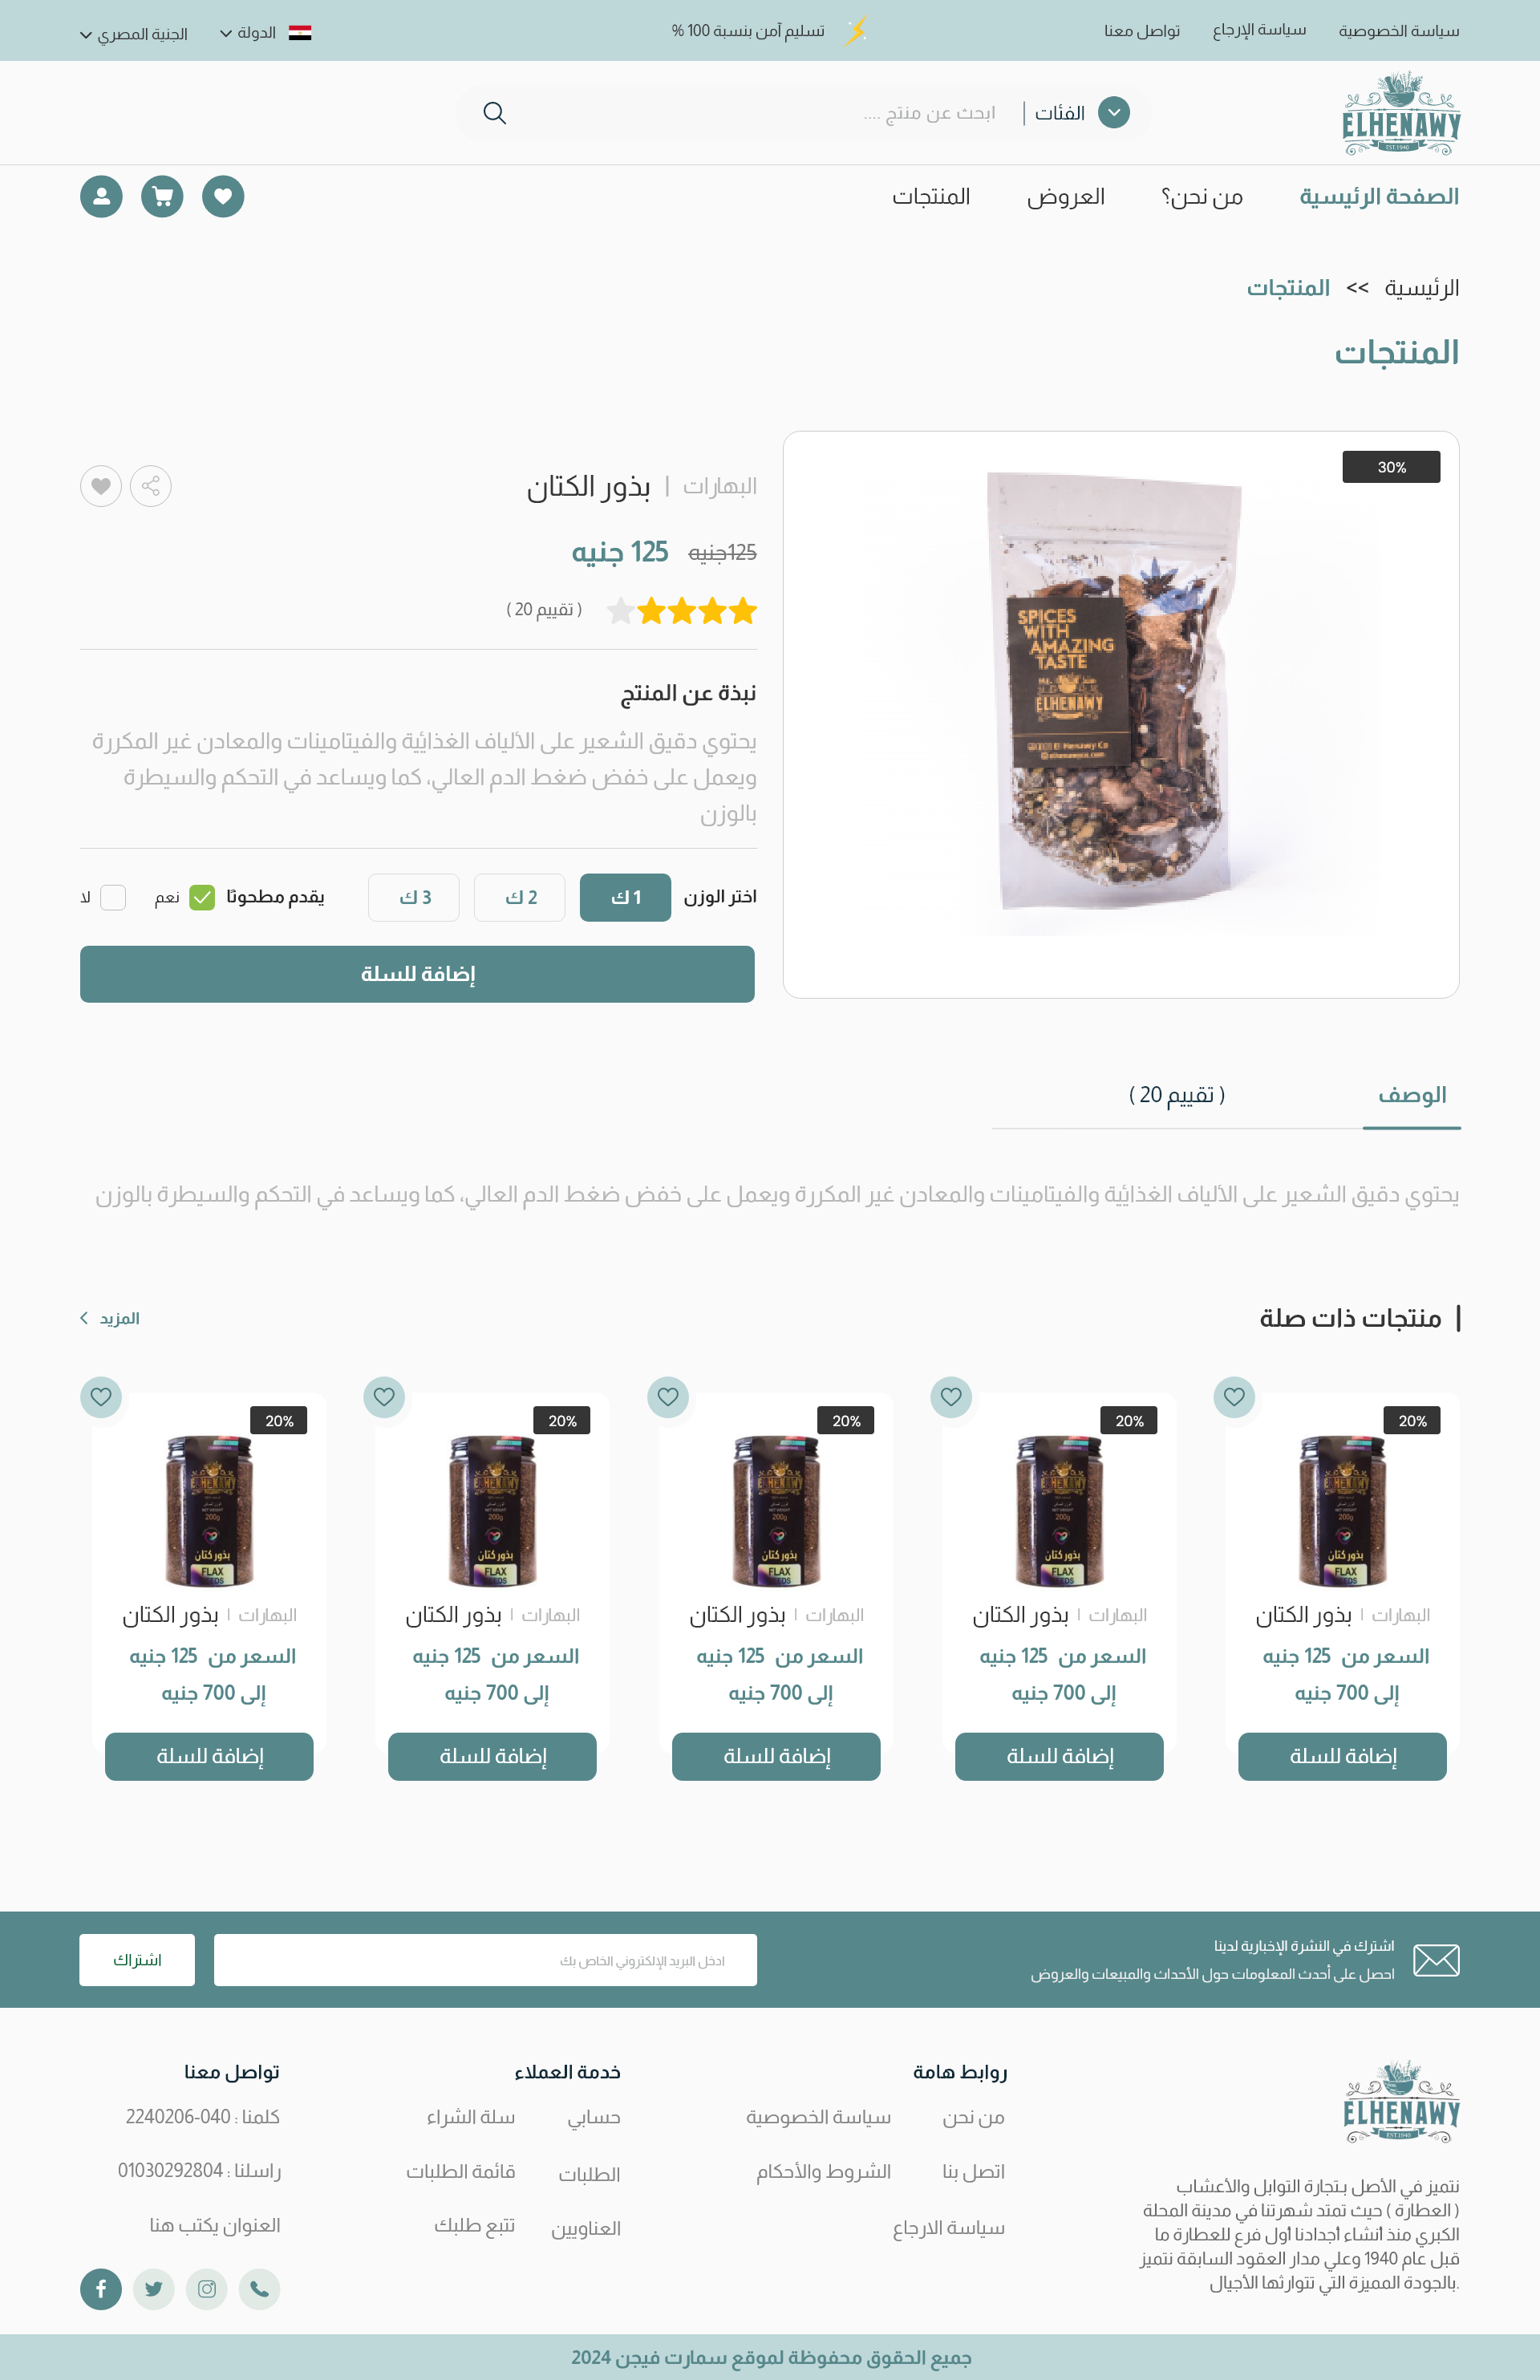The width and height of the screenshot is (1540, 2380).
Task: Select the 2 ك weight option
Action: tap(520, 898)
